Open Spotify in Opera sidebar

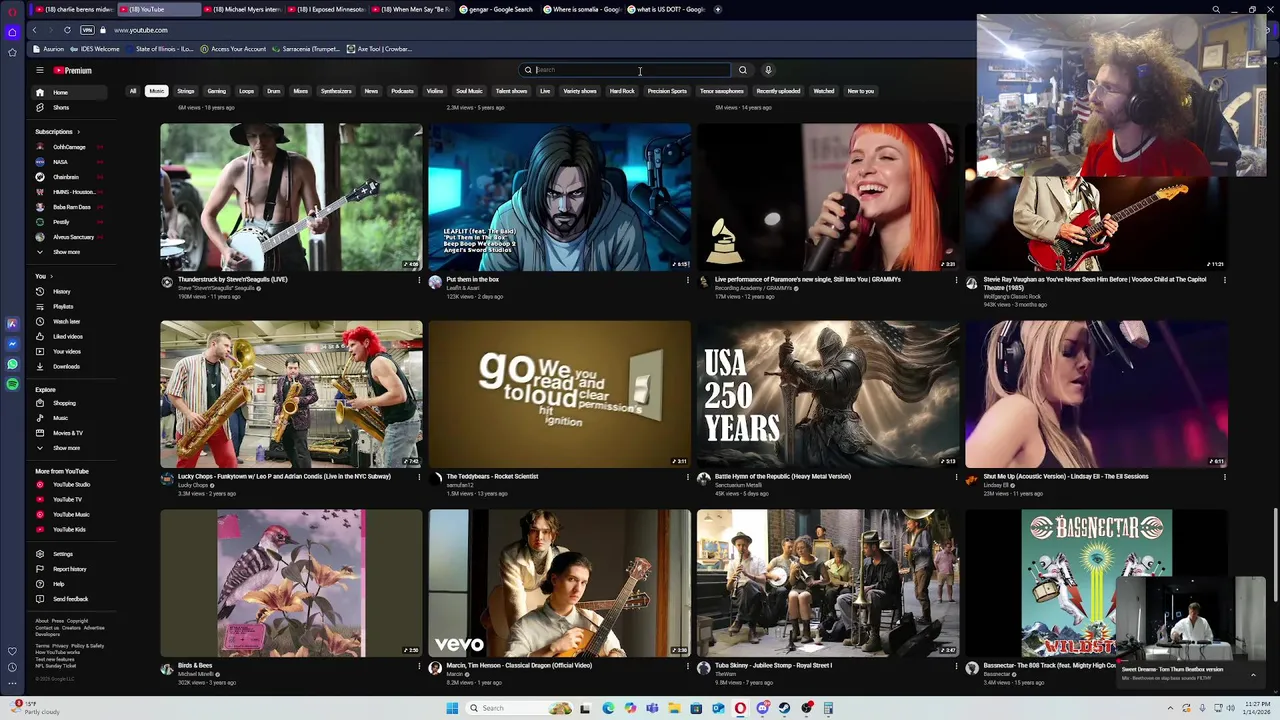[12, 384]
